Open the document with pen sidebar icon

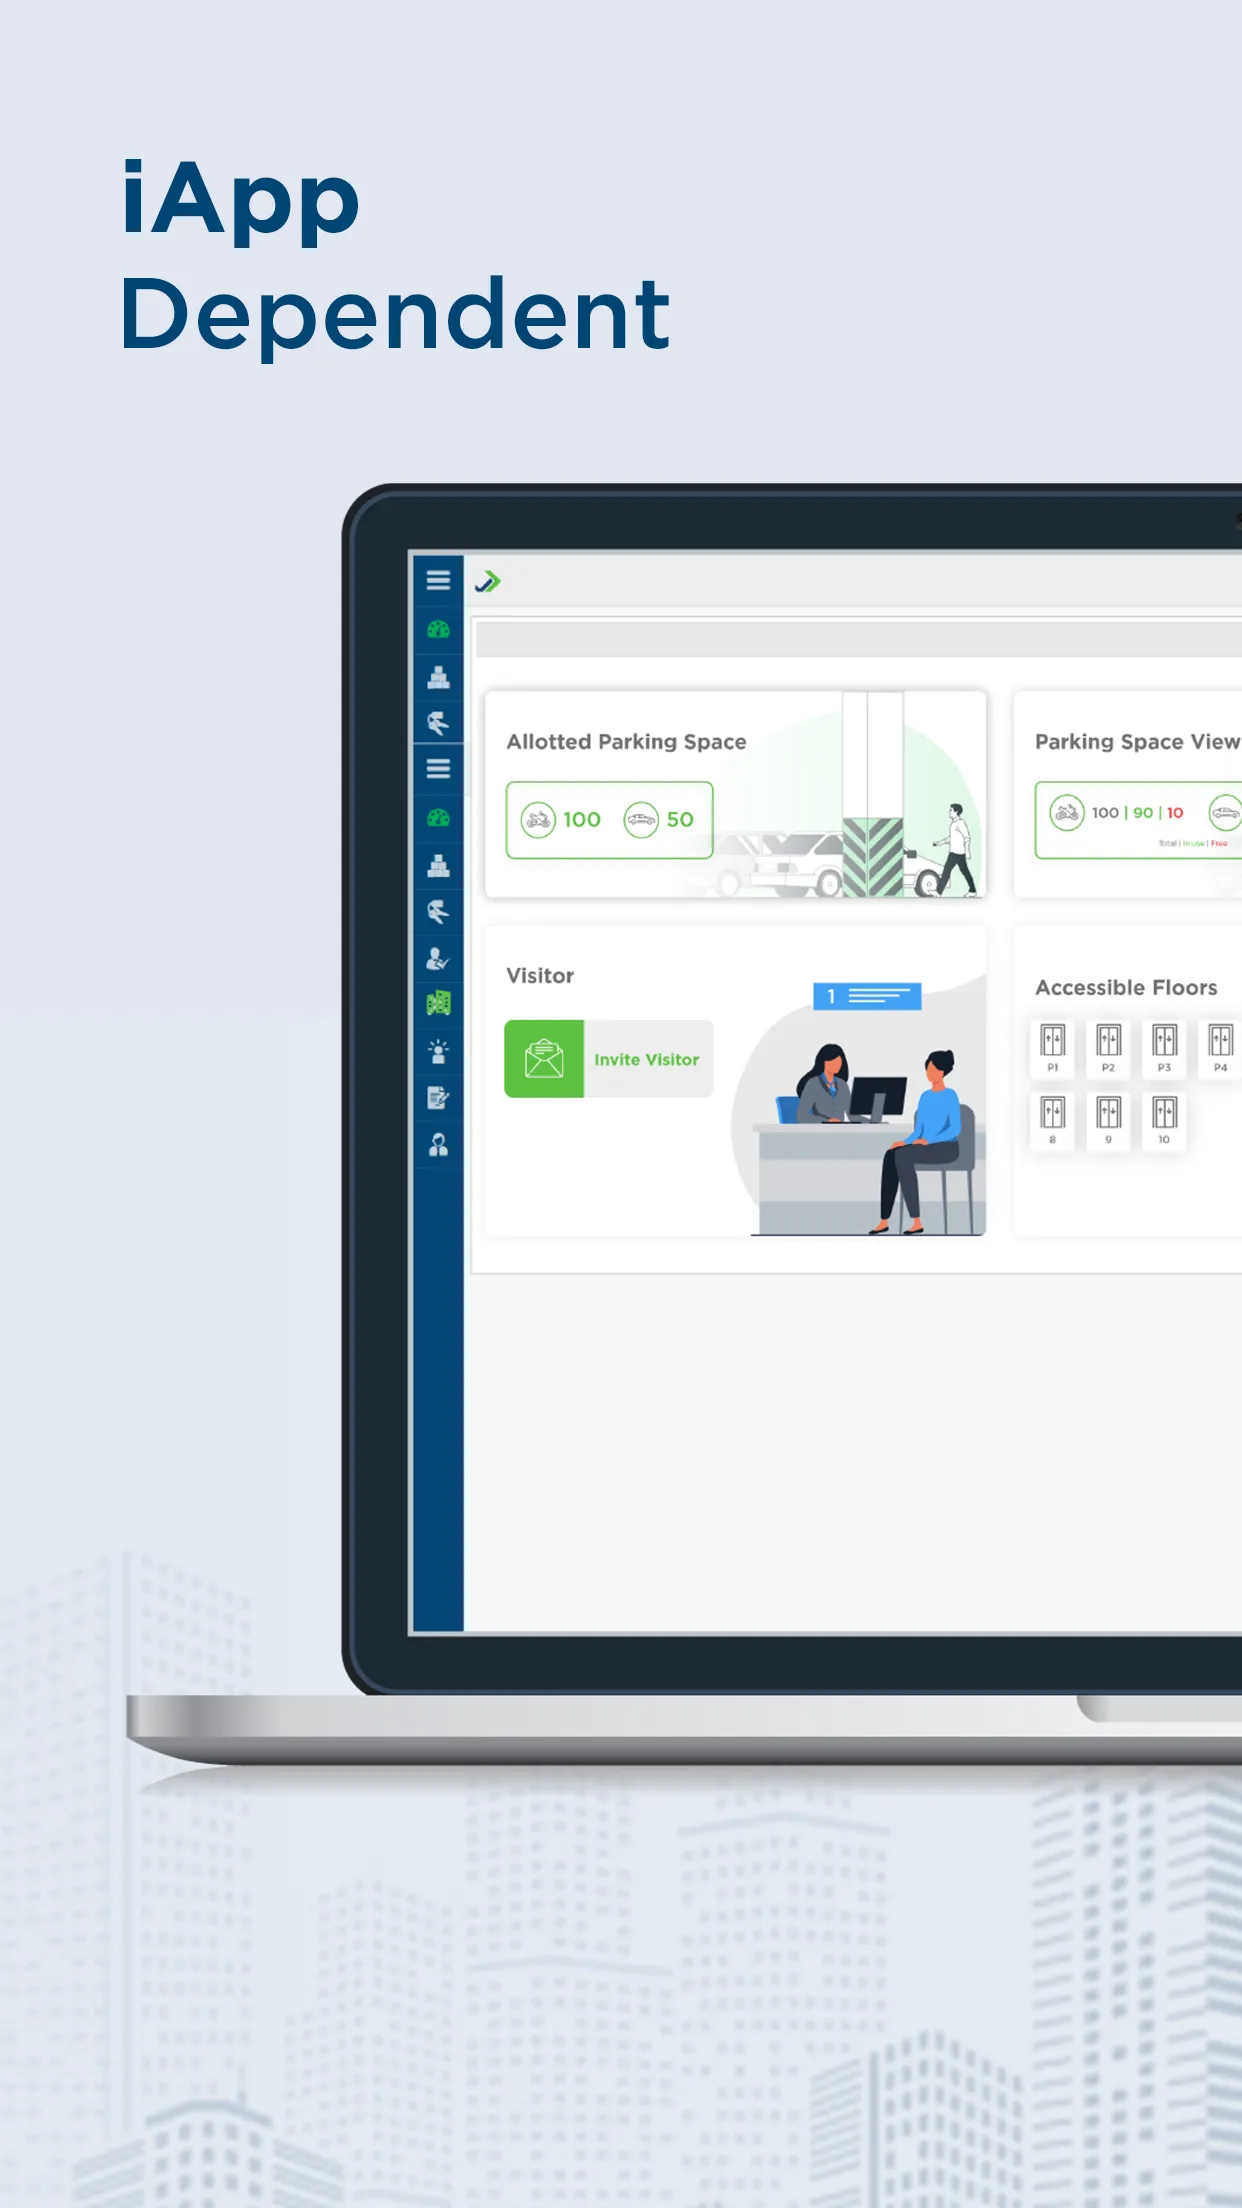coord(438,1098)
